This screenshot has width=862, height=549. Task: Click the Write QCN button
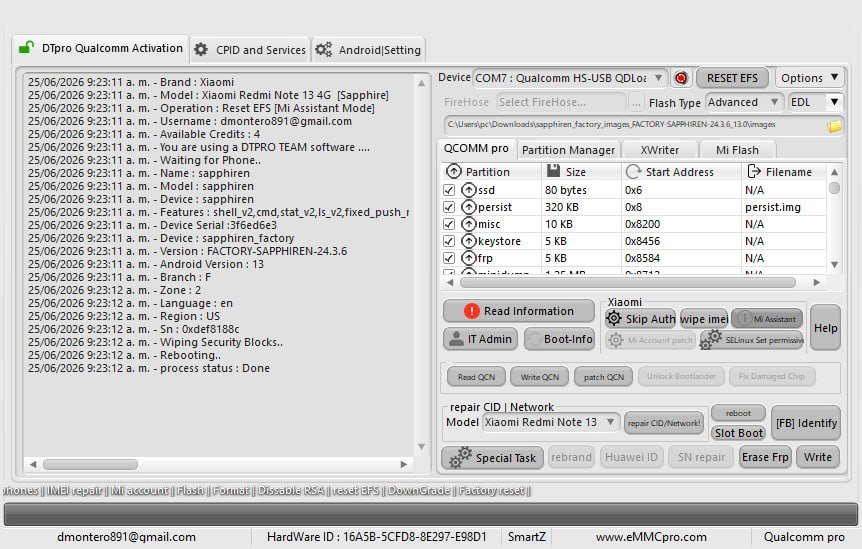click(x=540, y=377)
